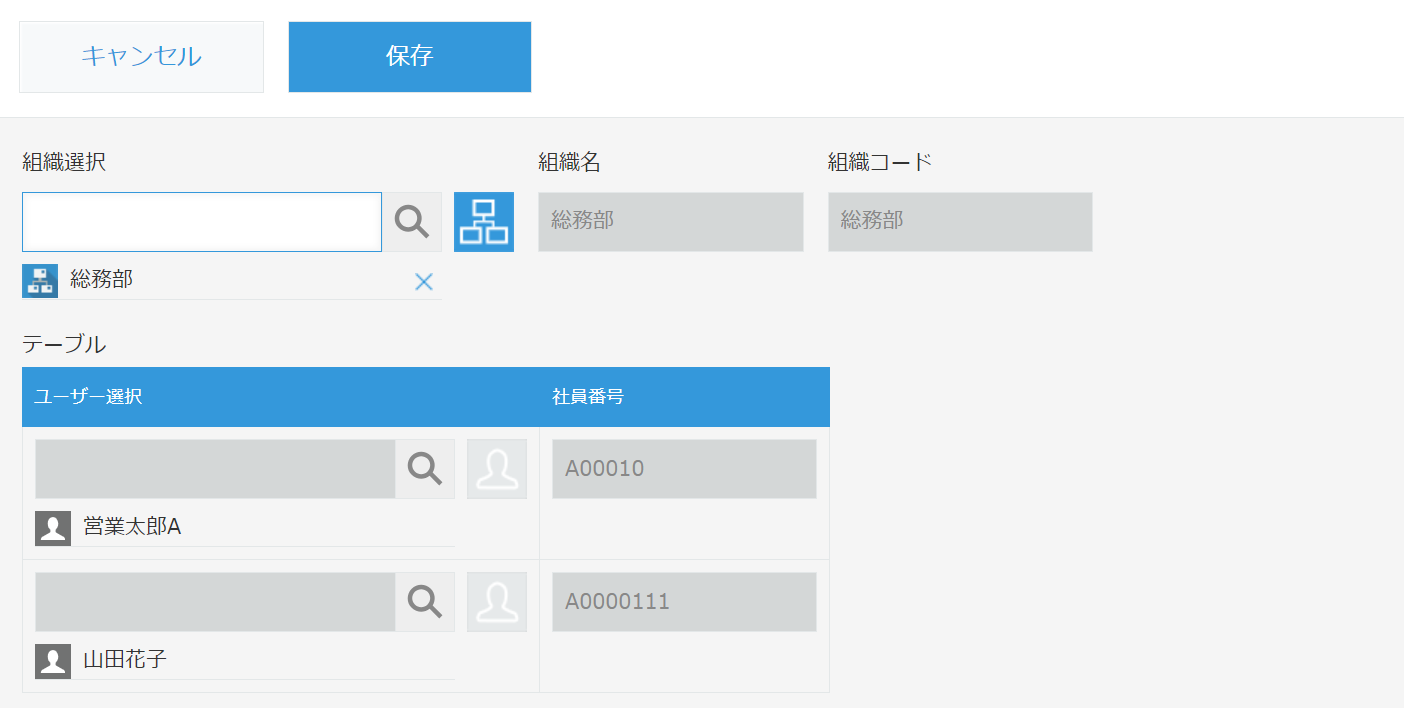
Task: Open user picker icon in 営業太郎A row
Action: tap(497, 469)
